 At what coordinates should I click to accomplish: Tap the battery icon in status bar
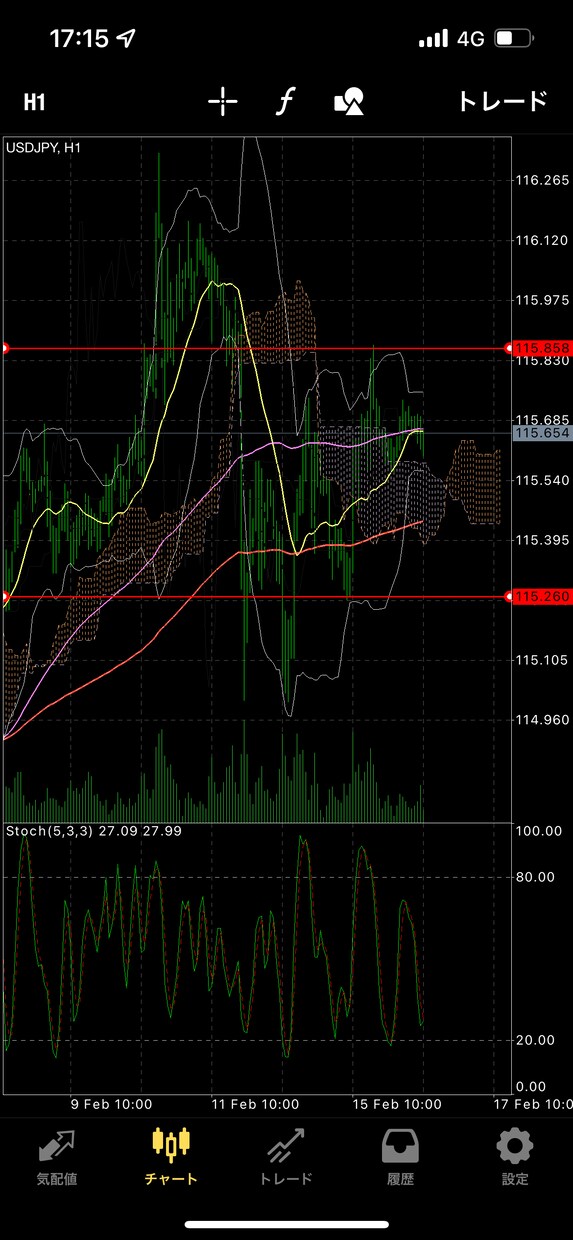(x=517, y=39)
